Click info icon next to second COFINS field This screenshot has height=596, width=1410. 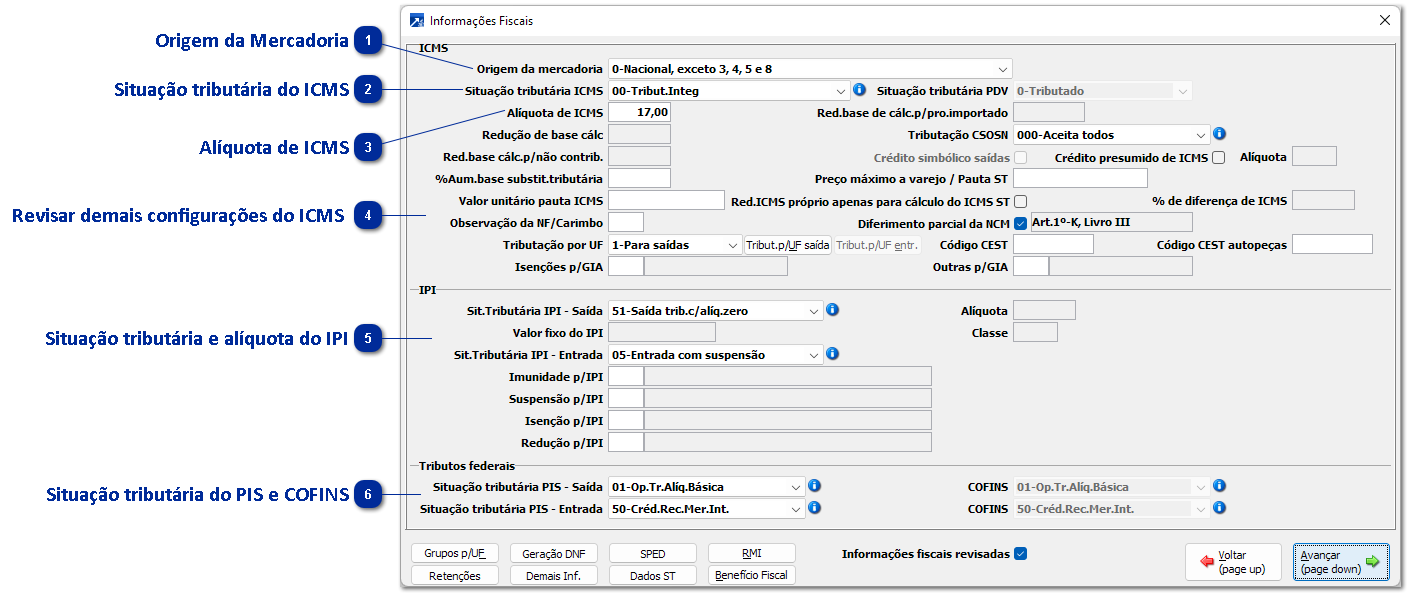click(1219, 508)
